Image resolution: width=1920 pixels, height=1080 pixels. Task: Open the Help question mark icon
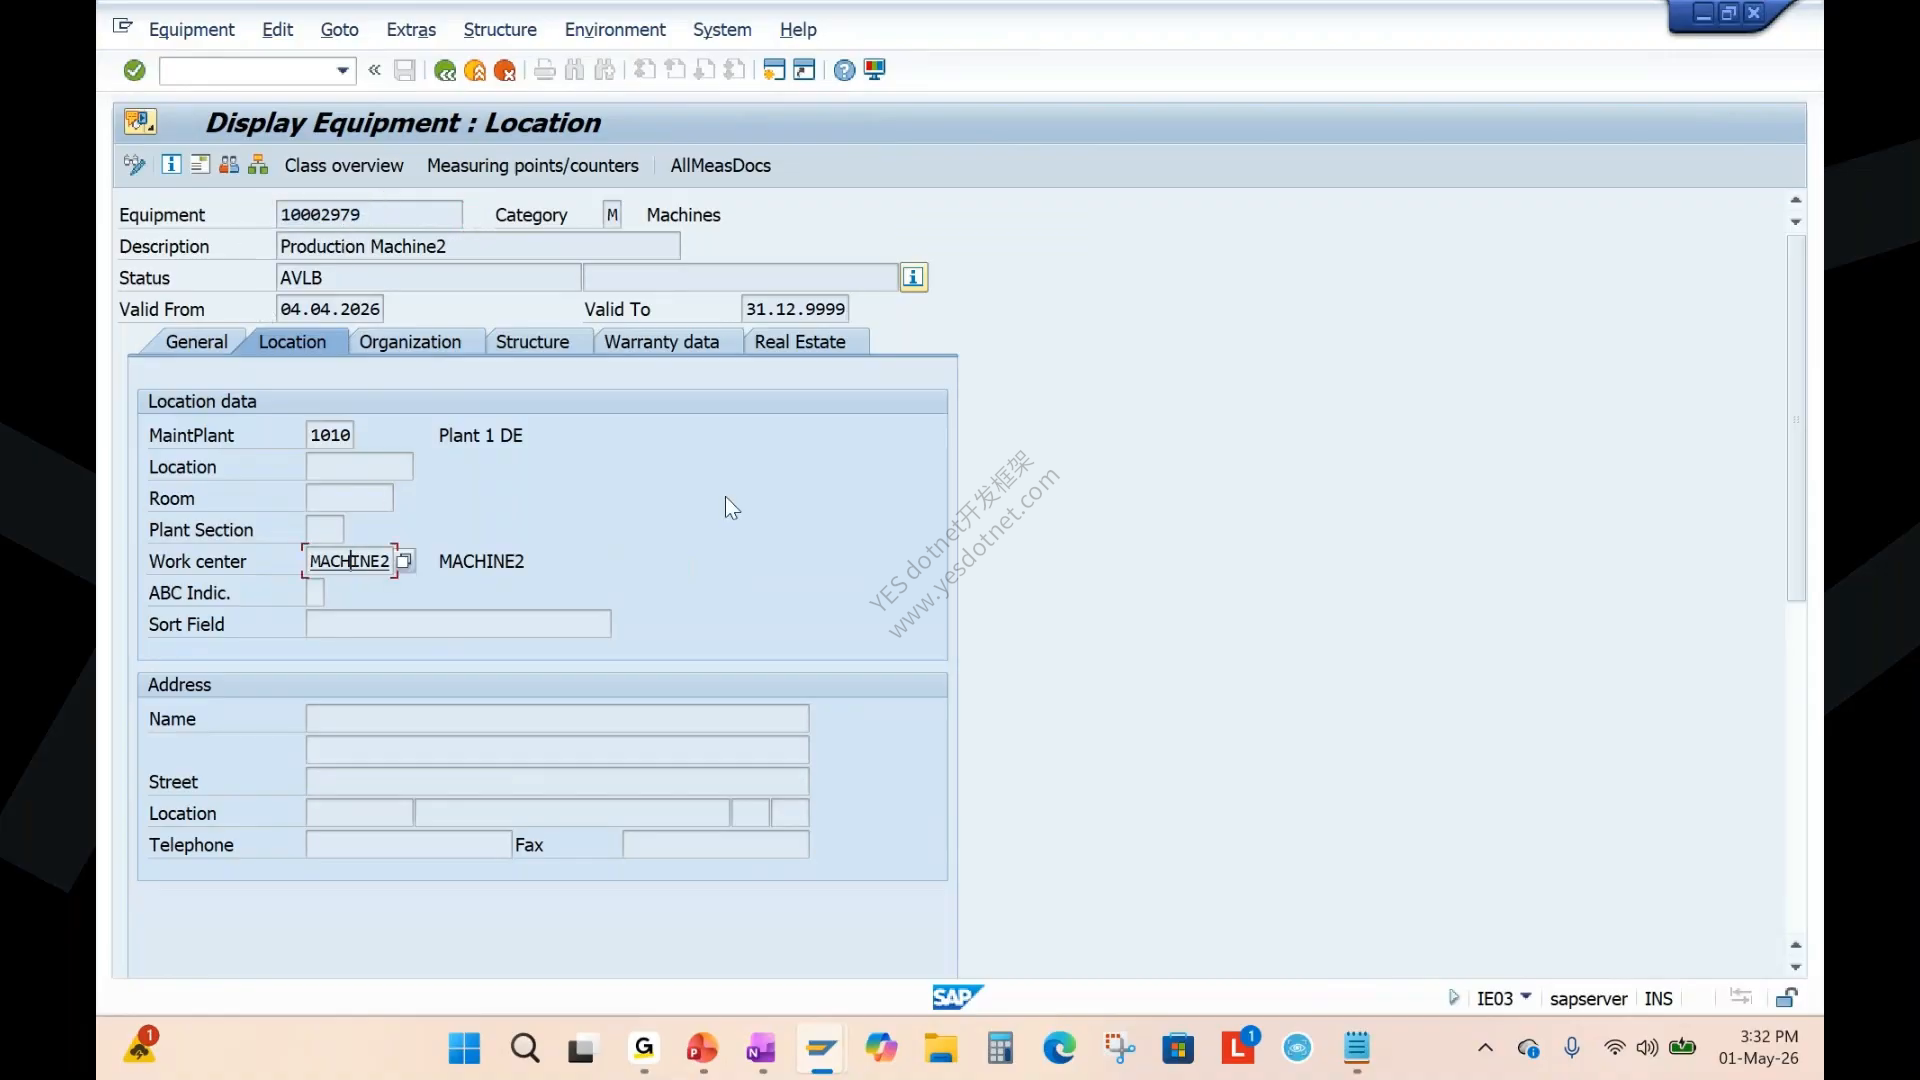click(844, 70)
